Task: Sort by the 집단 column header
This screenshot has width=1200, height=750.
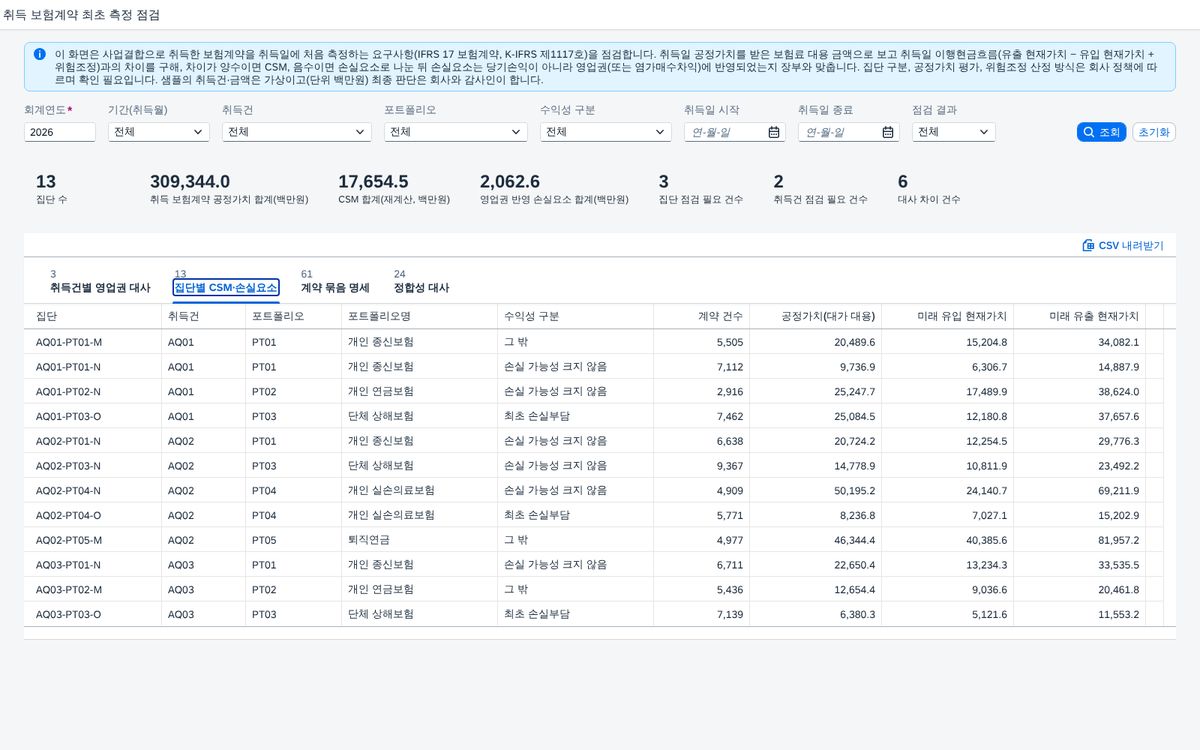Action: pyautogui.click(x=92, y=316)
